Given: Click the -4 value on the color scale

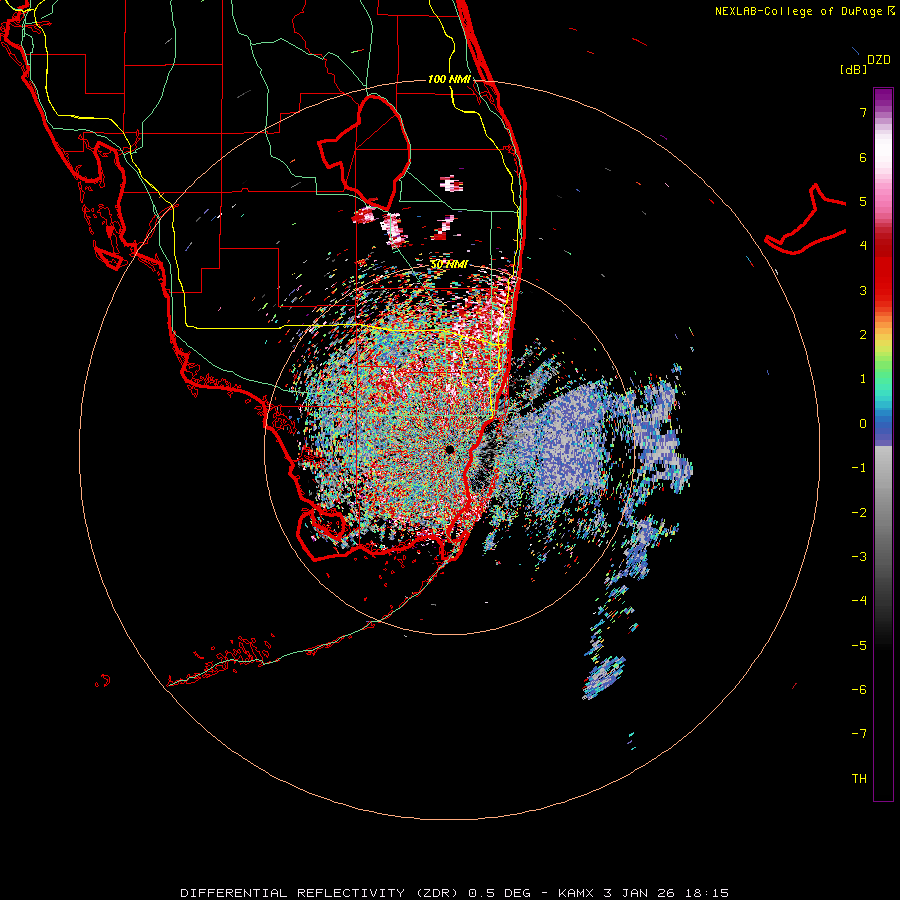Looking at the screenshot, I should pyautogui.click(x=859, y=601).
